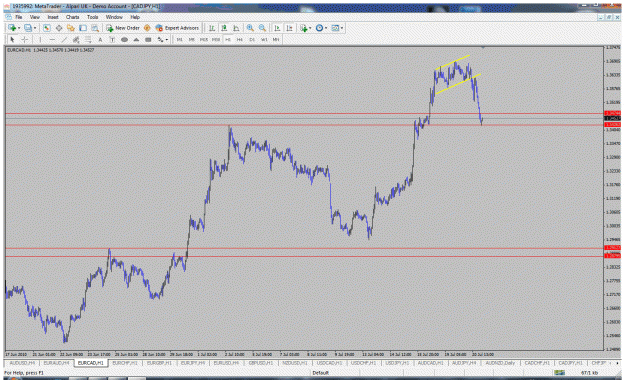Expand the Templates dropdown arrow
This screenshot has height=380, width=625.
342,28
